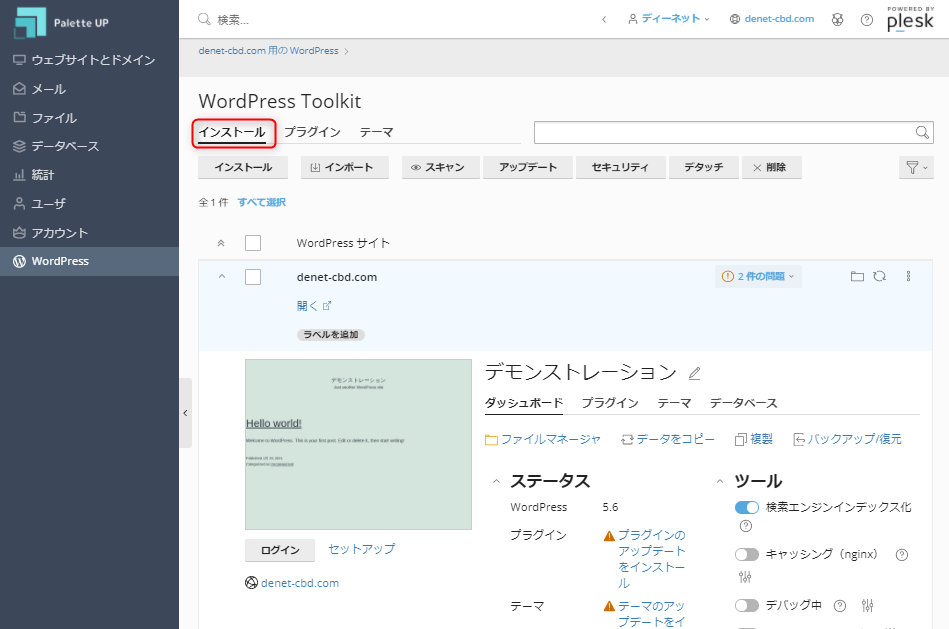Click the site preview thumbnail

click(x=358, y=444)
